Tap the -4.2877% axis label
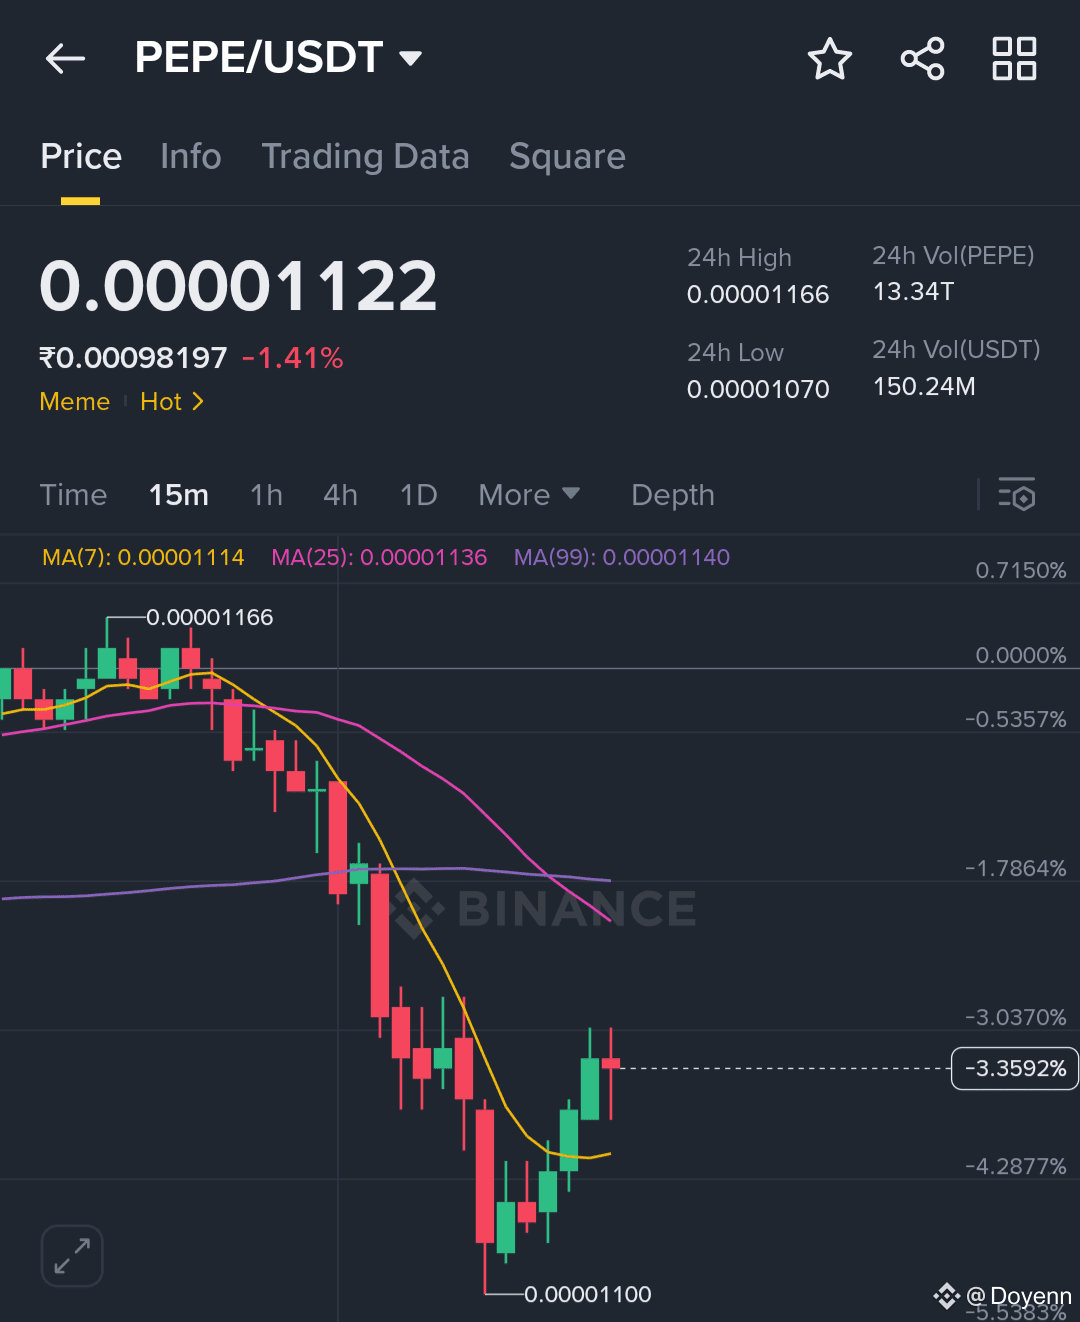 (x=1016, y=1166)
